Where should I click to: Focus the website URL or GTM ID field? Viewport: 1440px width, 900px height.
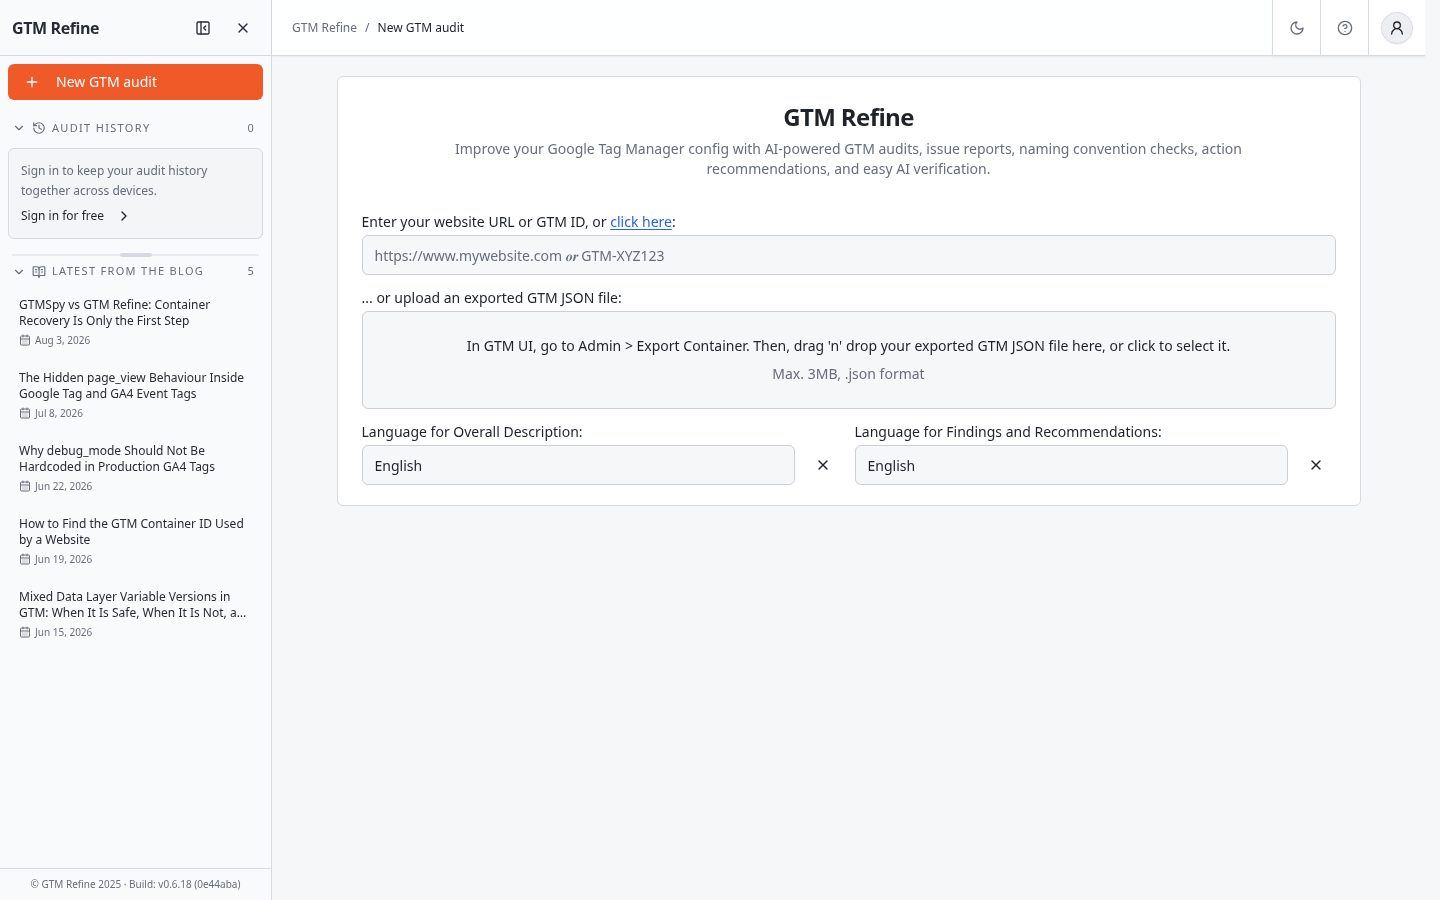pyautogui.click(x=848, y=255)
